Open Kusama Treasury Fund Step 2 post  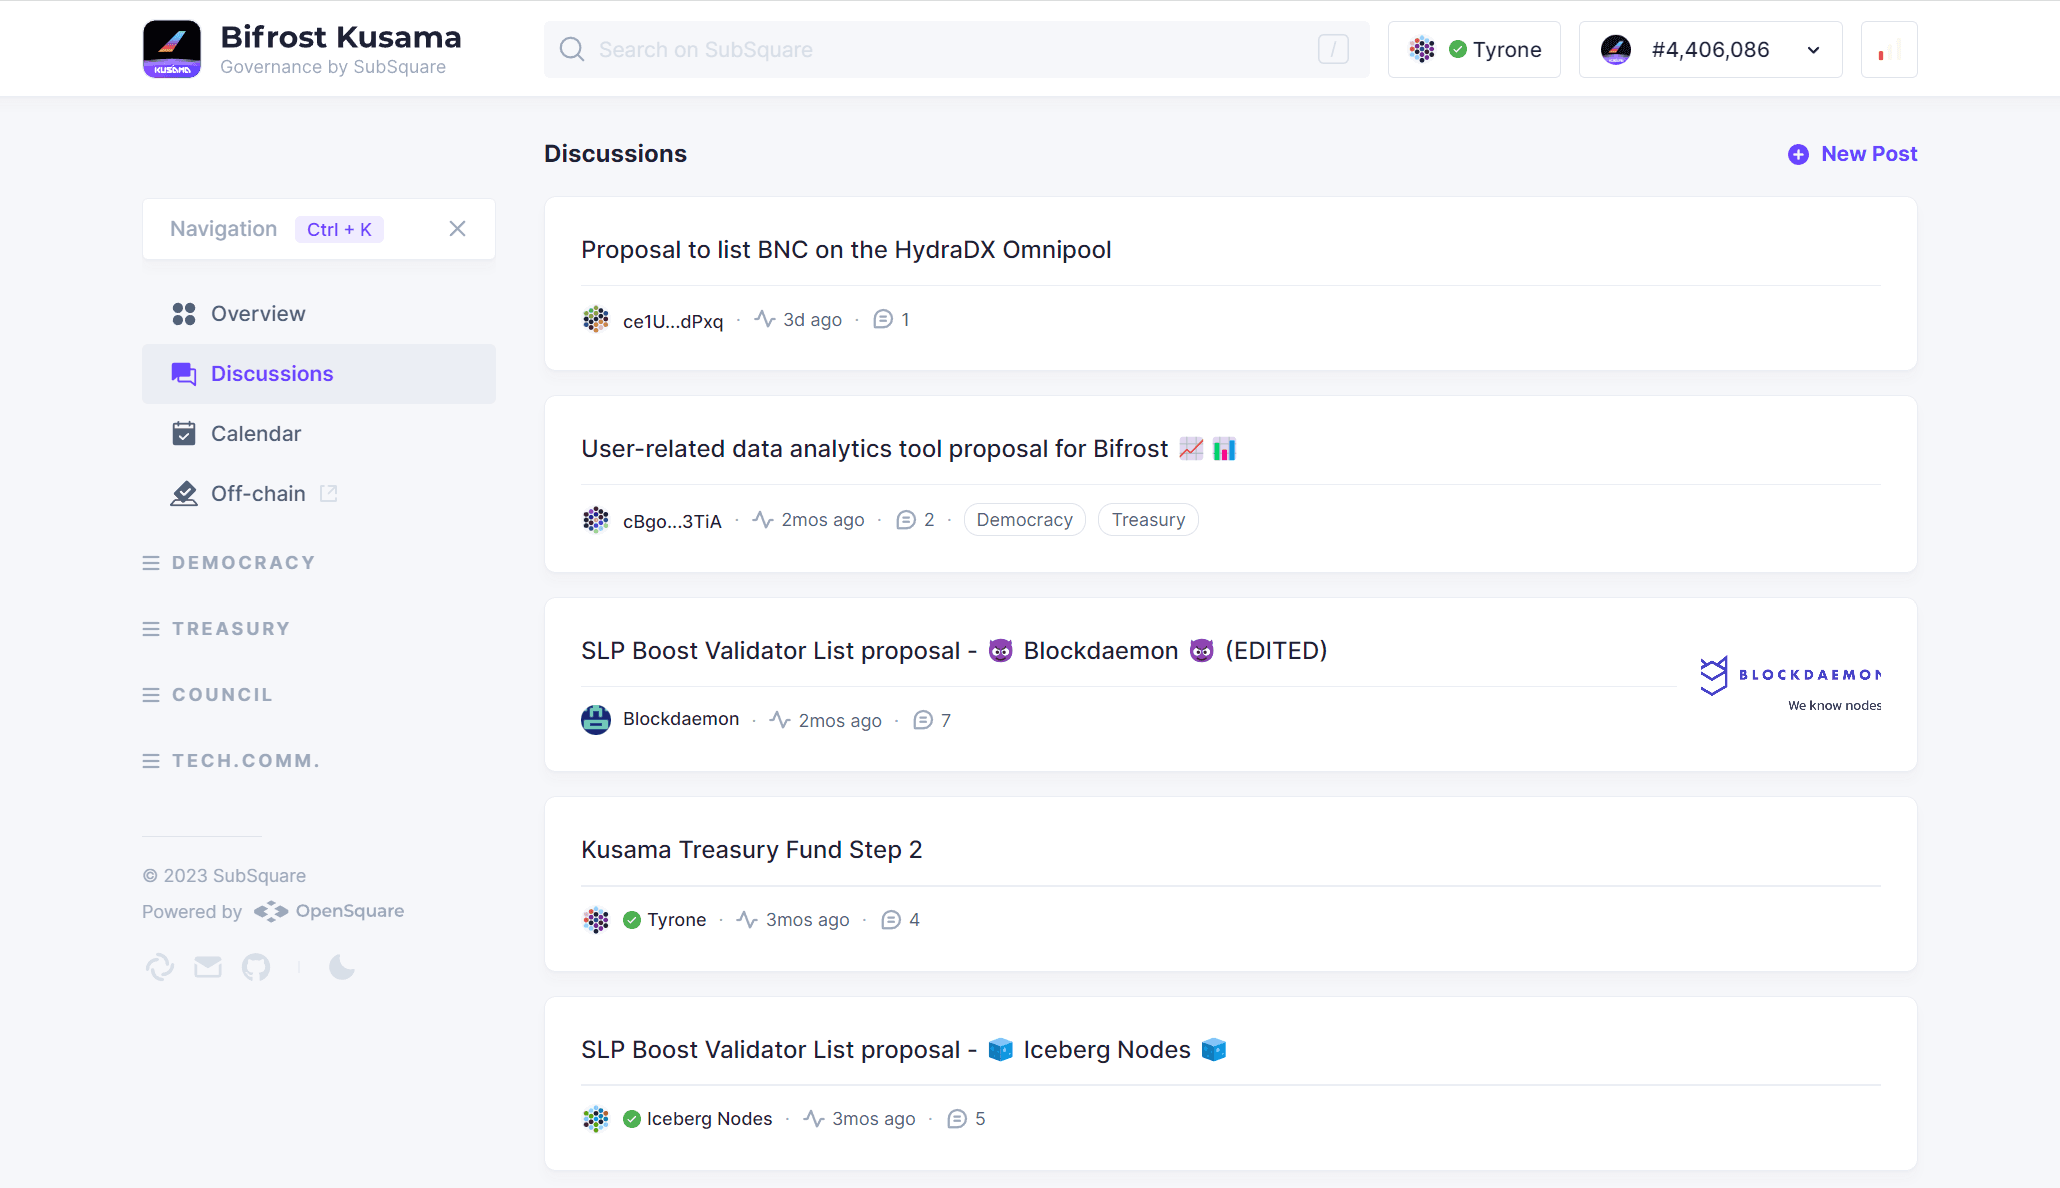click(751, 850)
